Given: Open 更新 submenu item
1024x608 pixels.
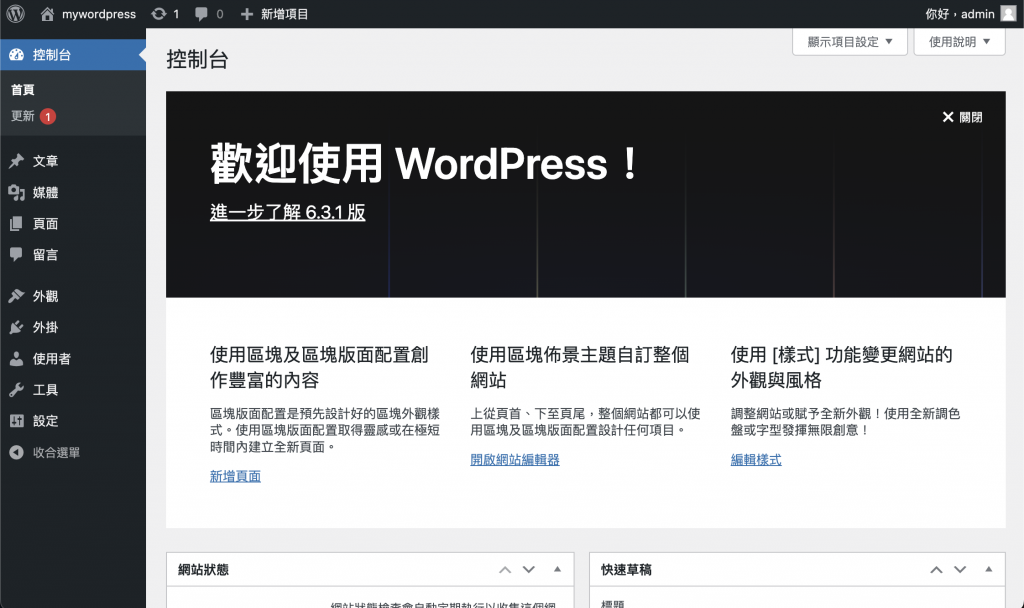Looking at the screenshot, I should point(23,116).
